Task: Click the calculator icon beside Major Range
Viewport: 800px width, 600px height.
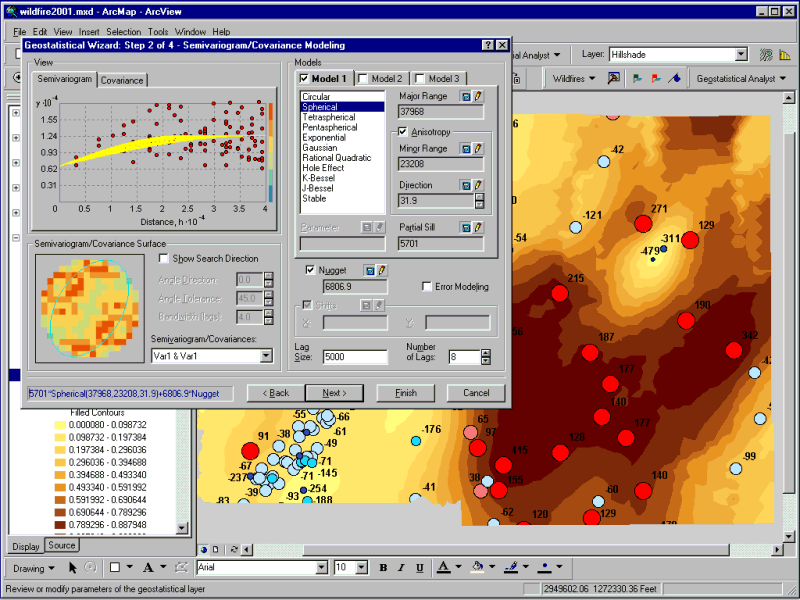Action: 465,96
